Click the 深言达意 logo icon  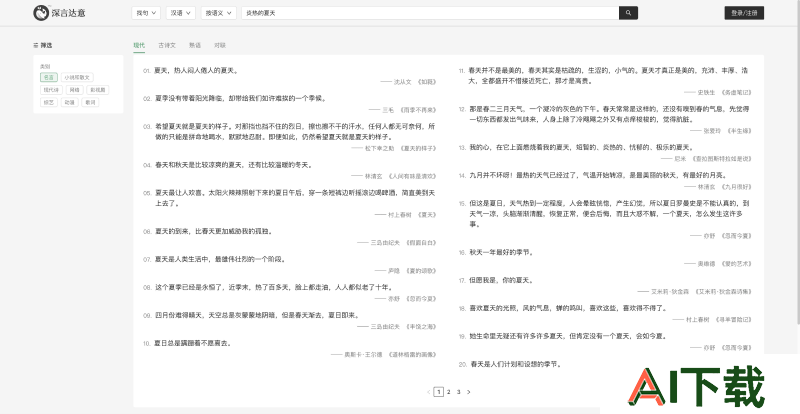click(41, 13)
